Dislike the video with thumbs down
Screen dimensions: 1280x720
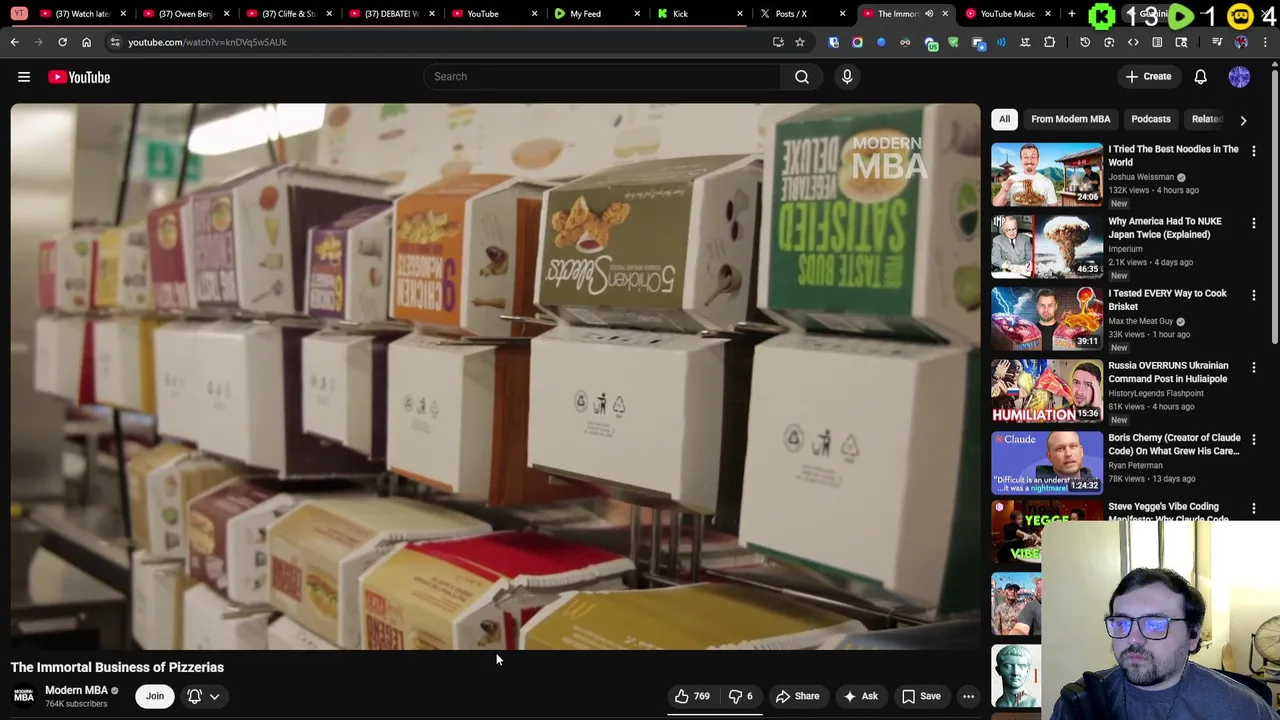pyautogui.click(x=741, y=696)
